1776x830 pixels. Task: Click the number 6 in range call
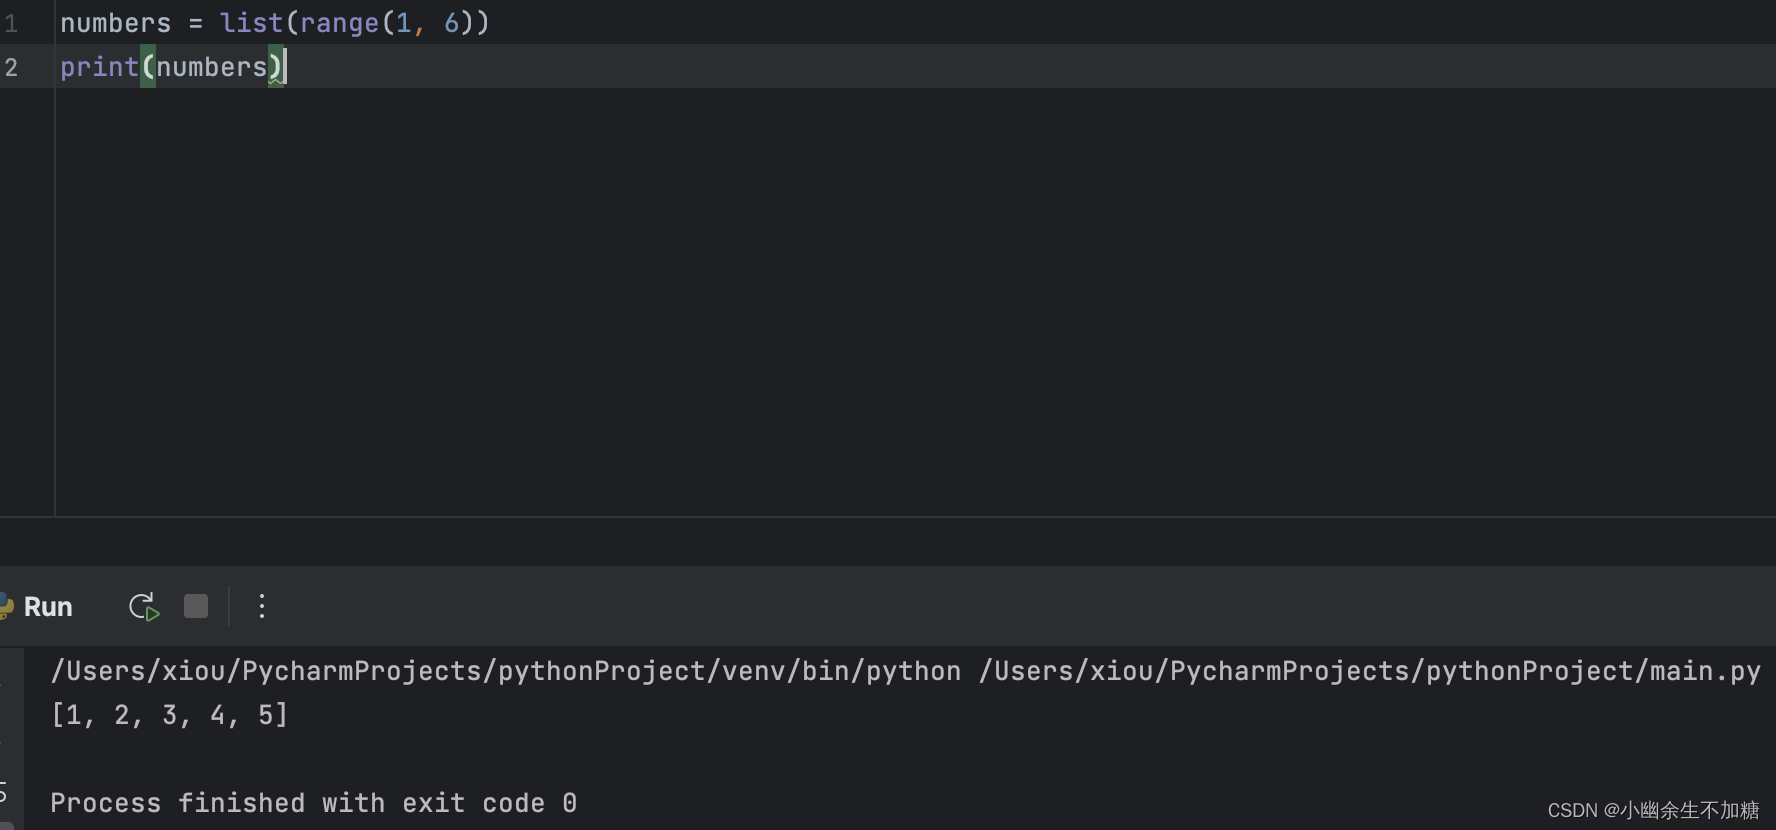tap(452, 23)
